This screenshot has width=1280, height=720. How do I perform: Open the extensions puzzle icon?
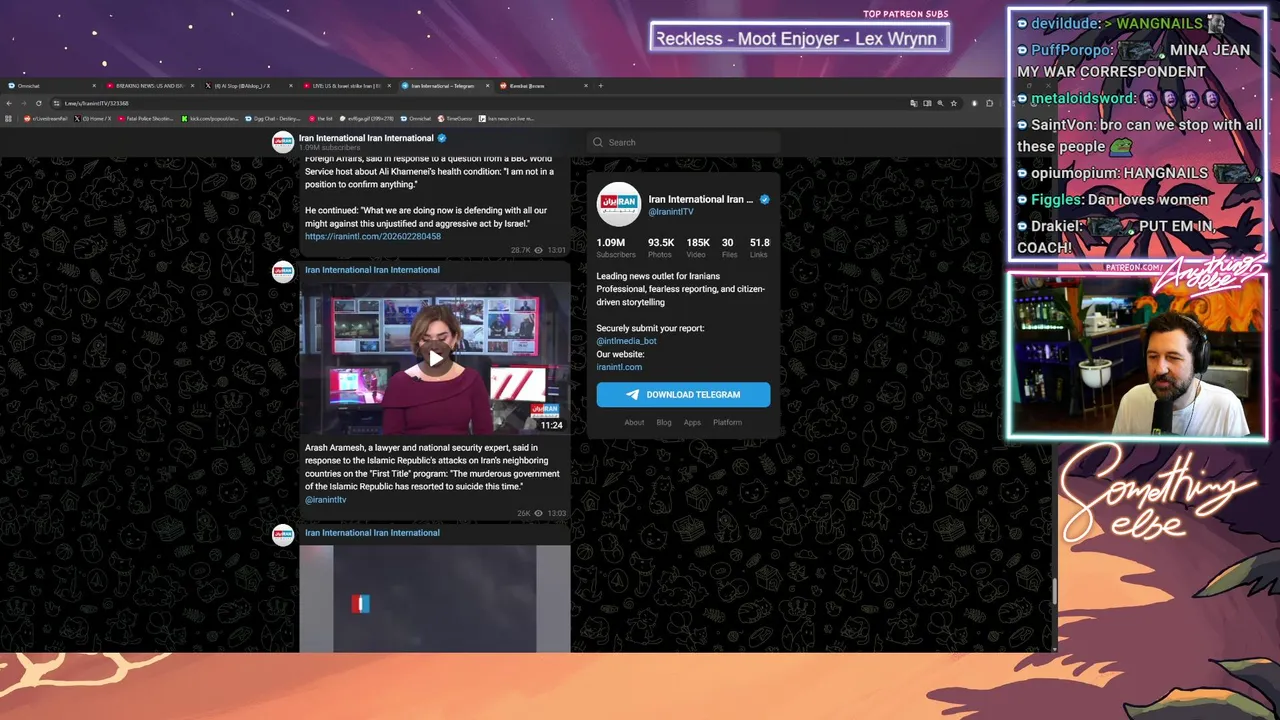pos(989,103)
